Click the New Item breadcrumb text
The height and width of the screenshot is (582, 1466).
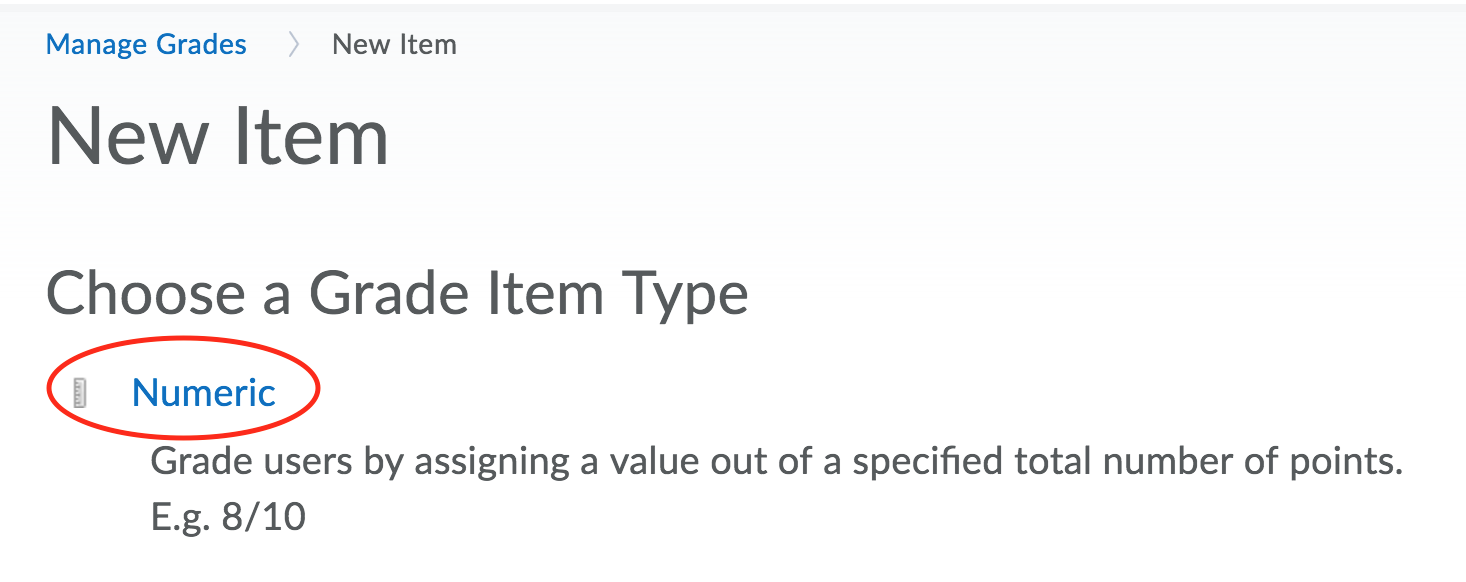[394, 45]
